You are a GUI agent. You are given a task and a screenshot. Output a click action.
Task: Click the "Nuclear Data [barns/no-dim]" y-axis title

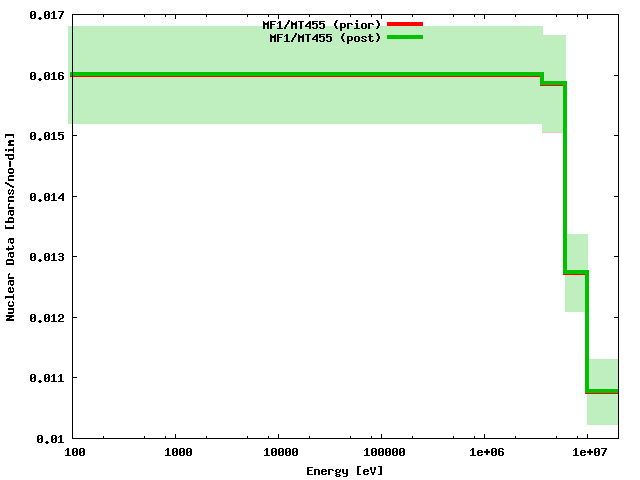(x=10, y=226)
